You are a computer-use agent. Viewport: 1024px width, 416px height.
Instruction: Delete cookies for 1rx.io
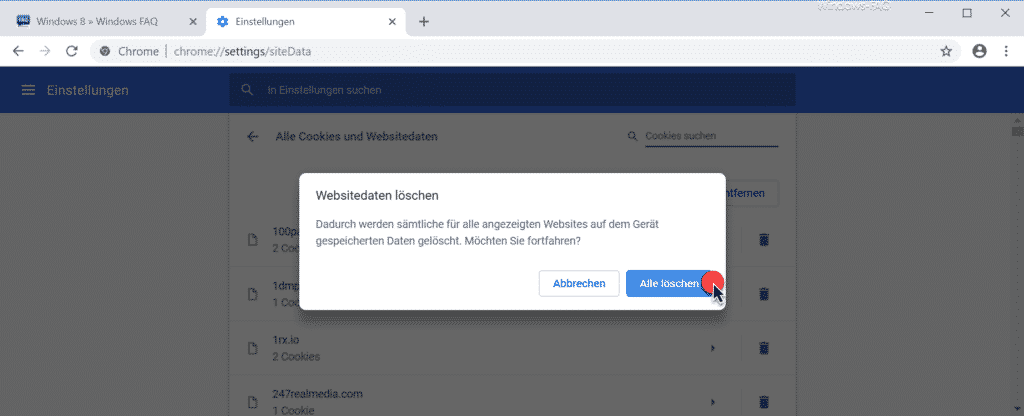[x=764, y=348]
